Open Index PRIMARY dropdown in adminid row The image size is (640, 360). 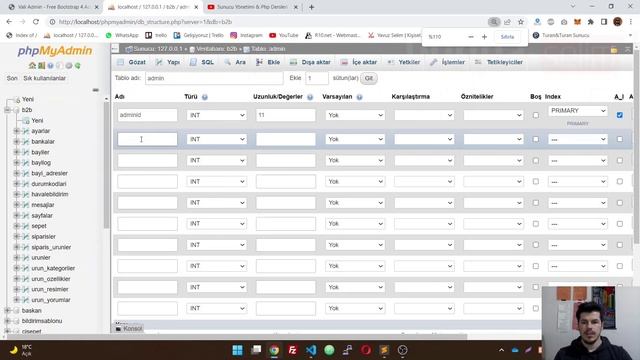578,111
